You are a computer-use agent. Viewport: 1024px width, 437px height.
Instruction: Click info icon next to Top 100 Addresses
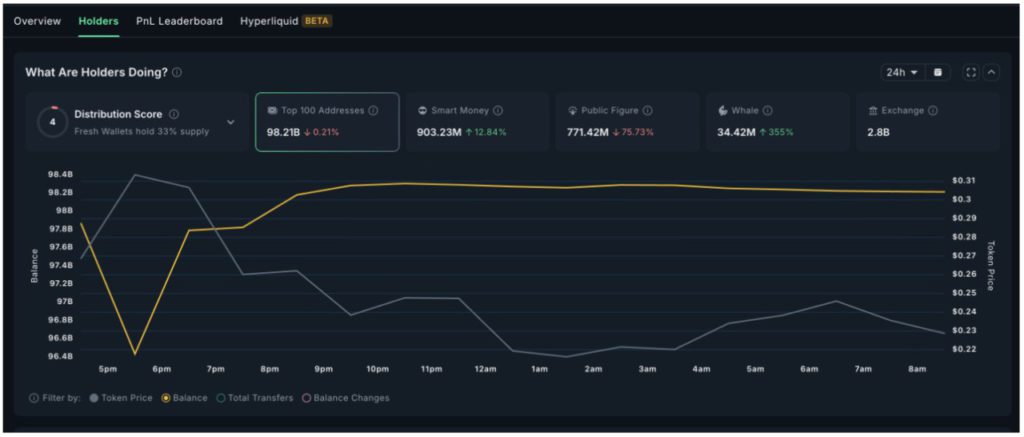click(x=374, y=111)
